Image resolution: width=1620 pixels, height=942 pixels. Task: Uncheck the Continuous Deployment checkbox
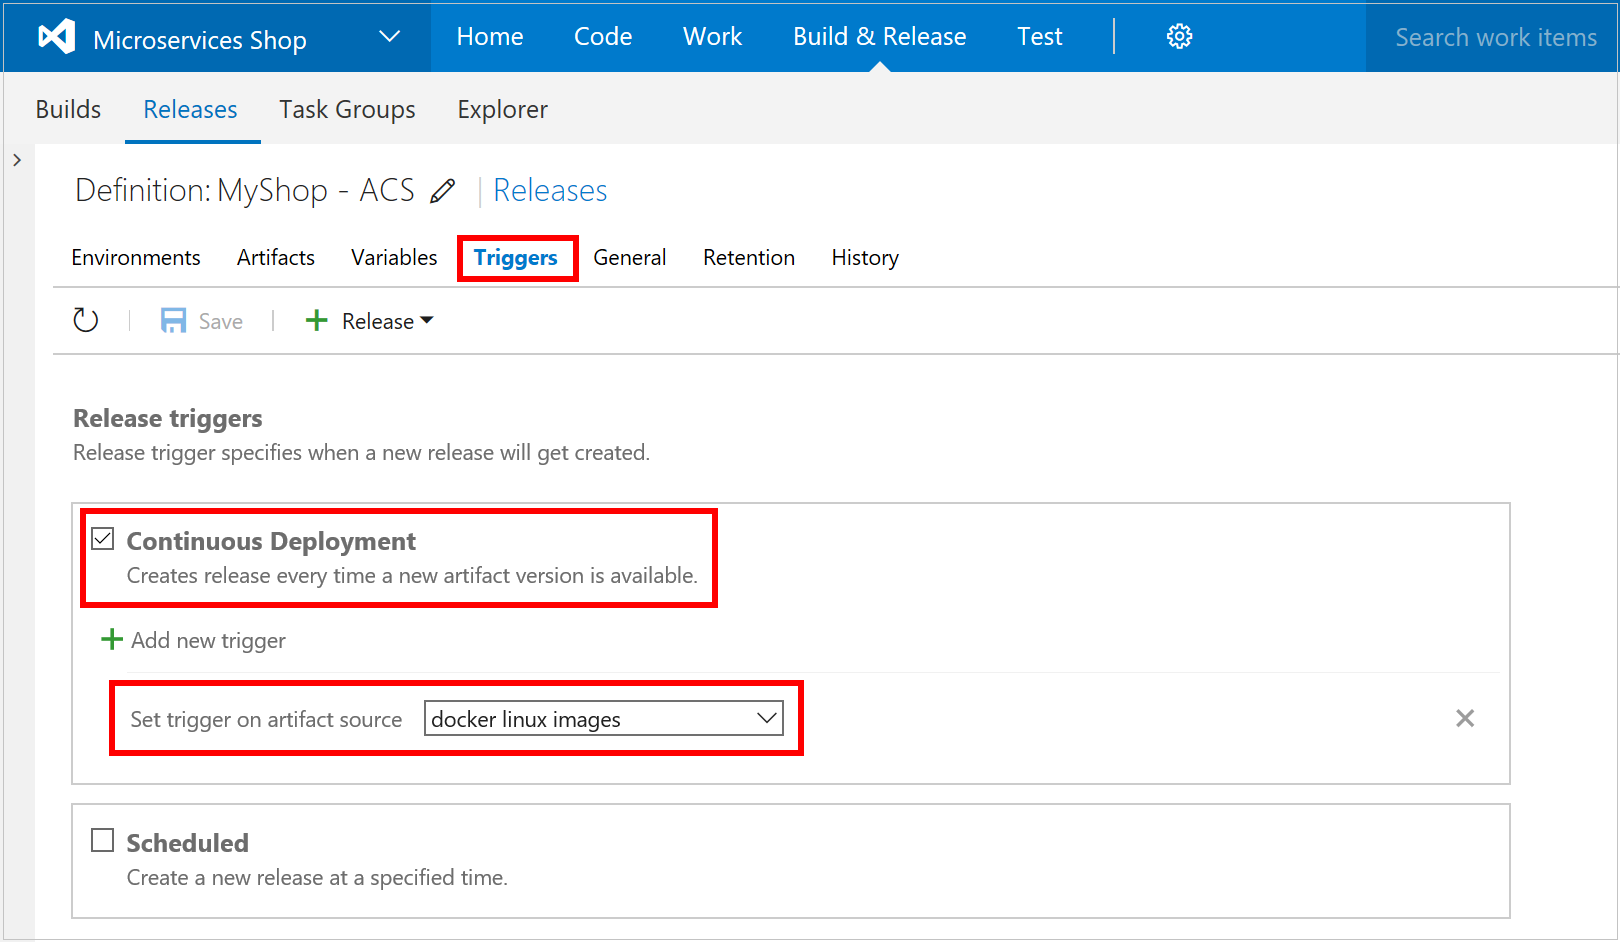pos(102,538)
